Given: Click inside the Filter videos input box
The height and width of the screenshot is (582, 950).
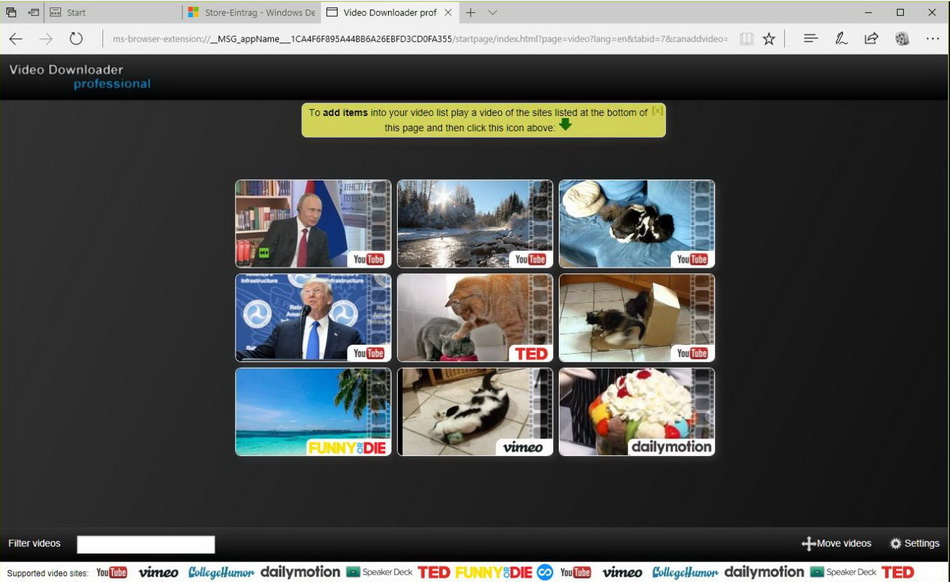Looking at the screenshot, I should [144, 544].
